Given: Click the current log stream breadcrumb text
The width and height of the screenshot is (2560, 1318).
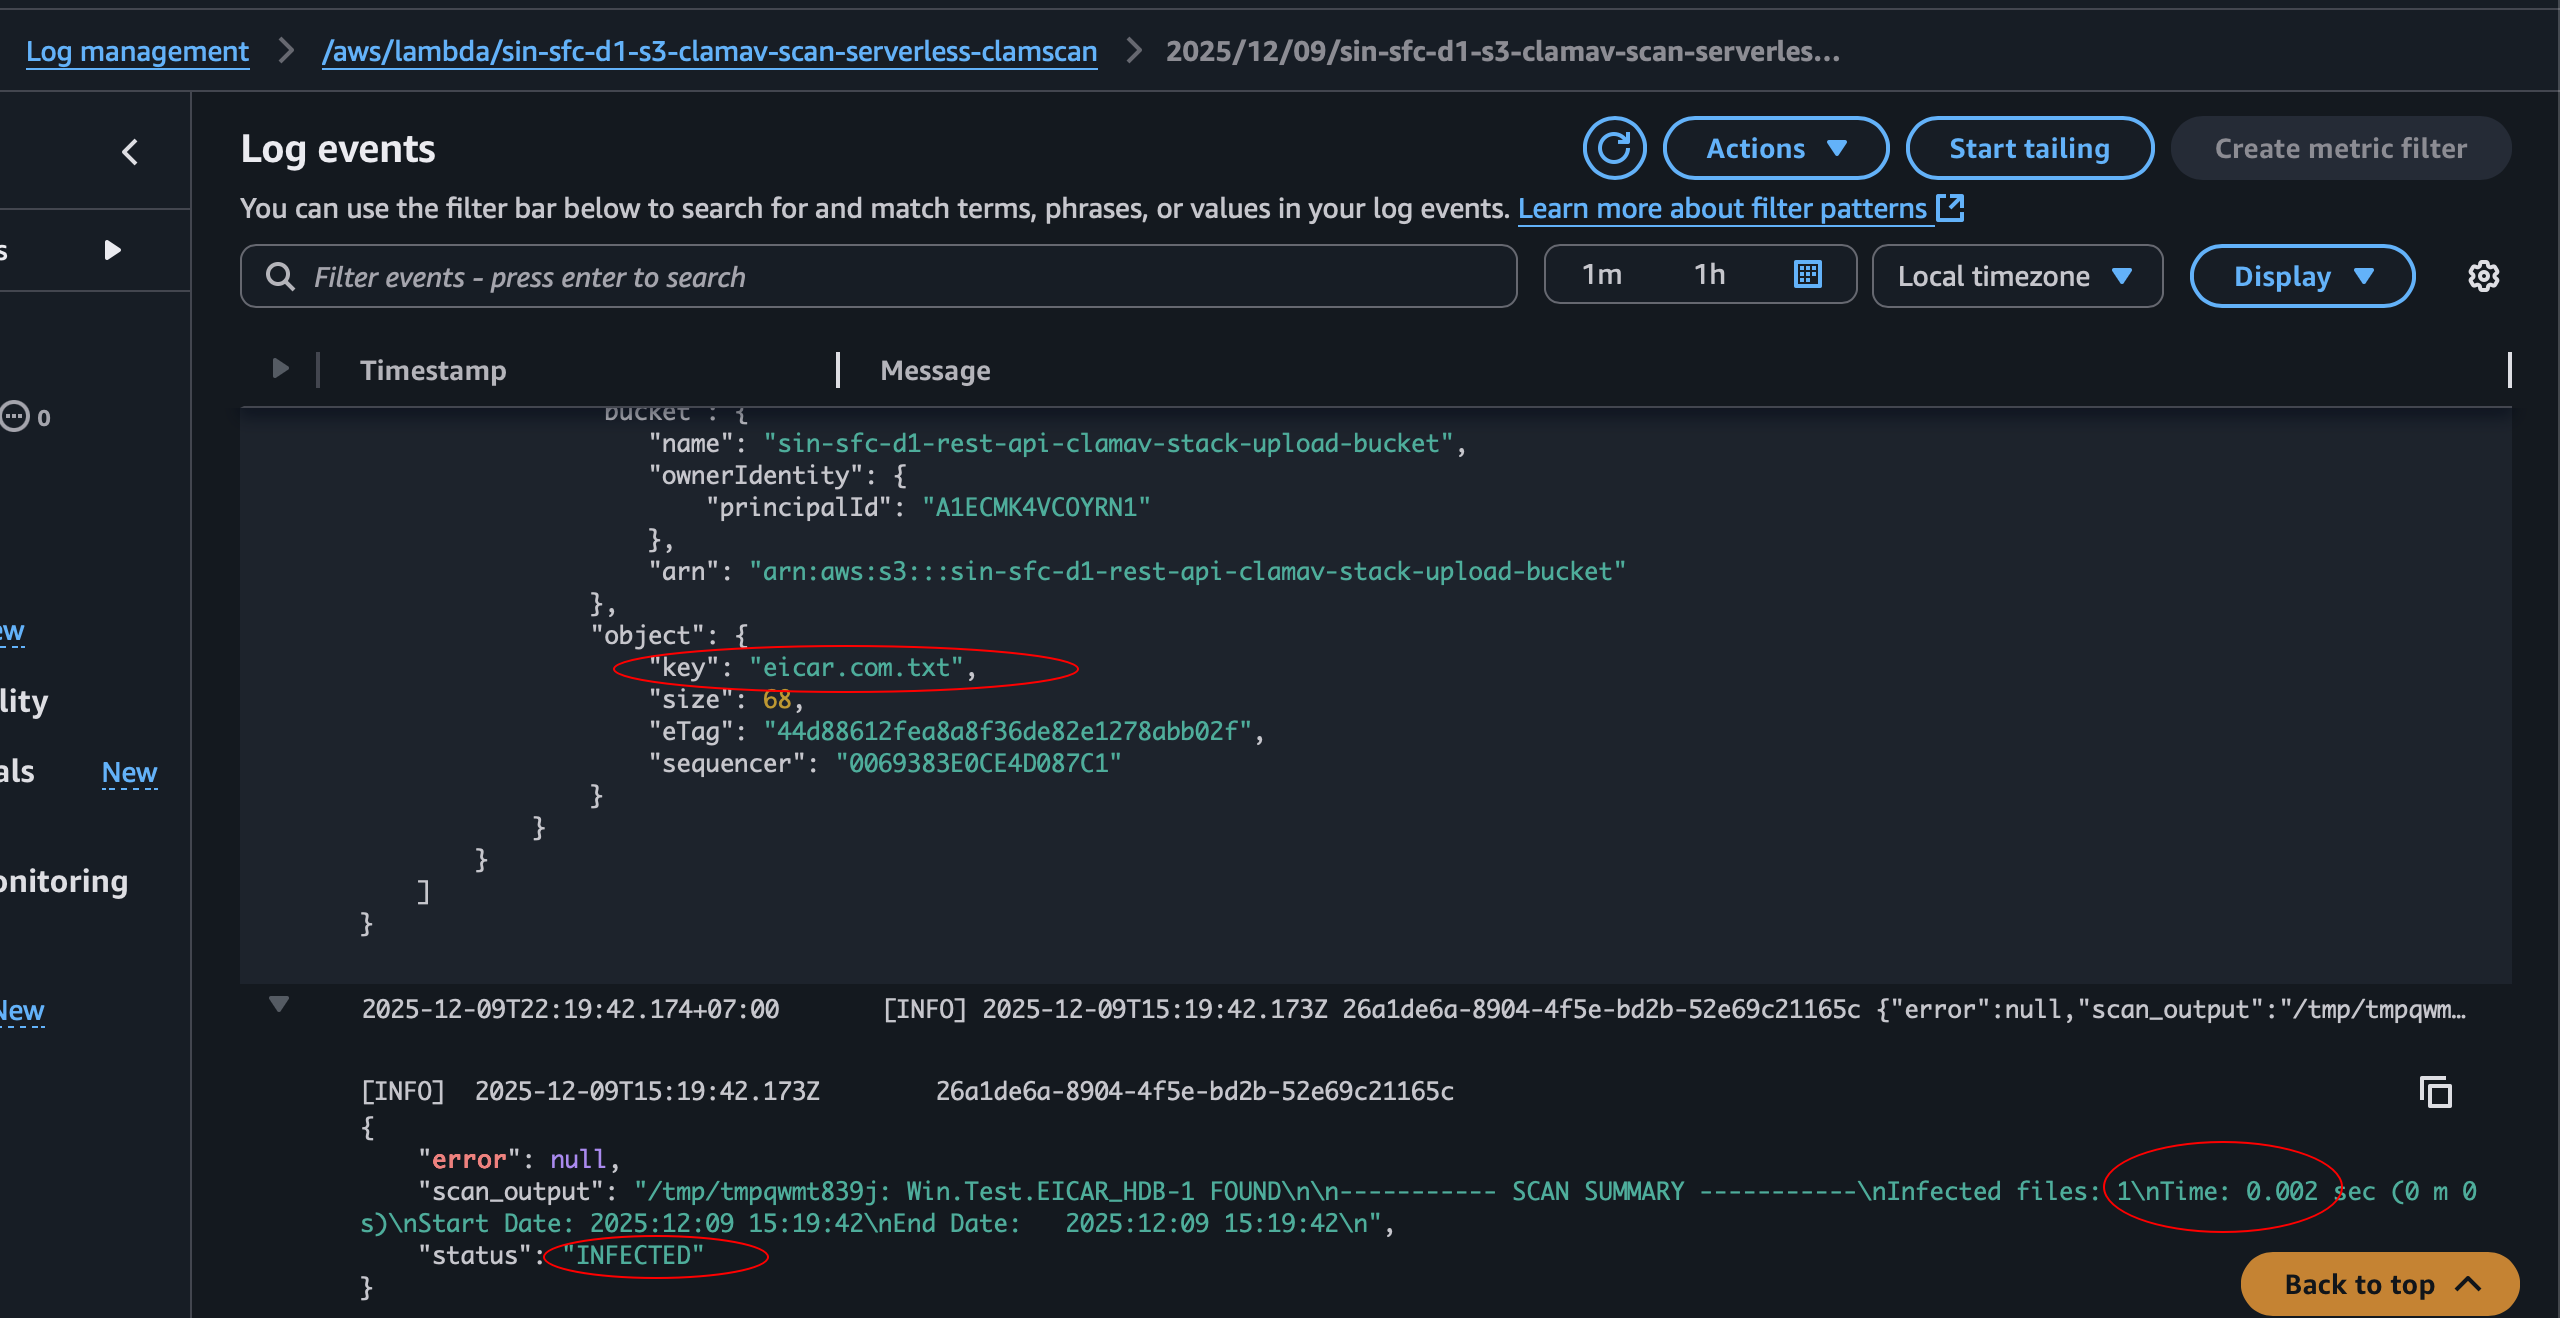Looking at the screenshot, I should [1502, 51].
